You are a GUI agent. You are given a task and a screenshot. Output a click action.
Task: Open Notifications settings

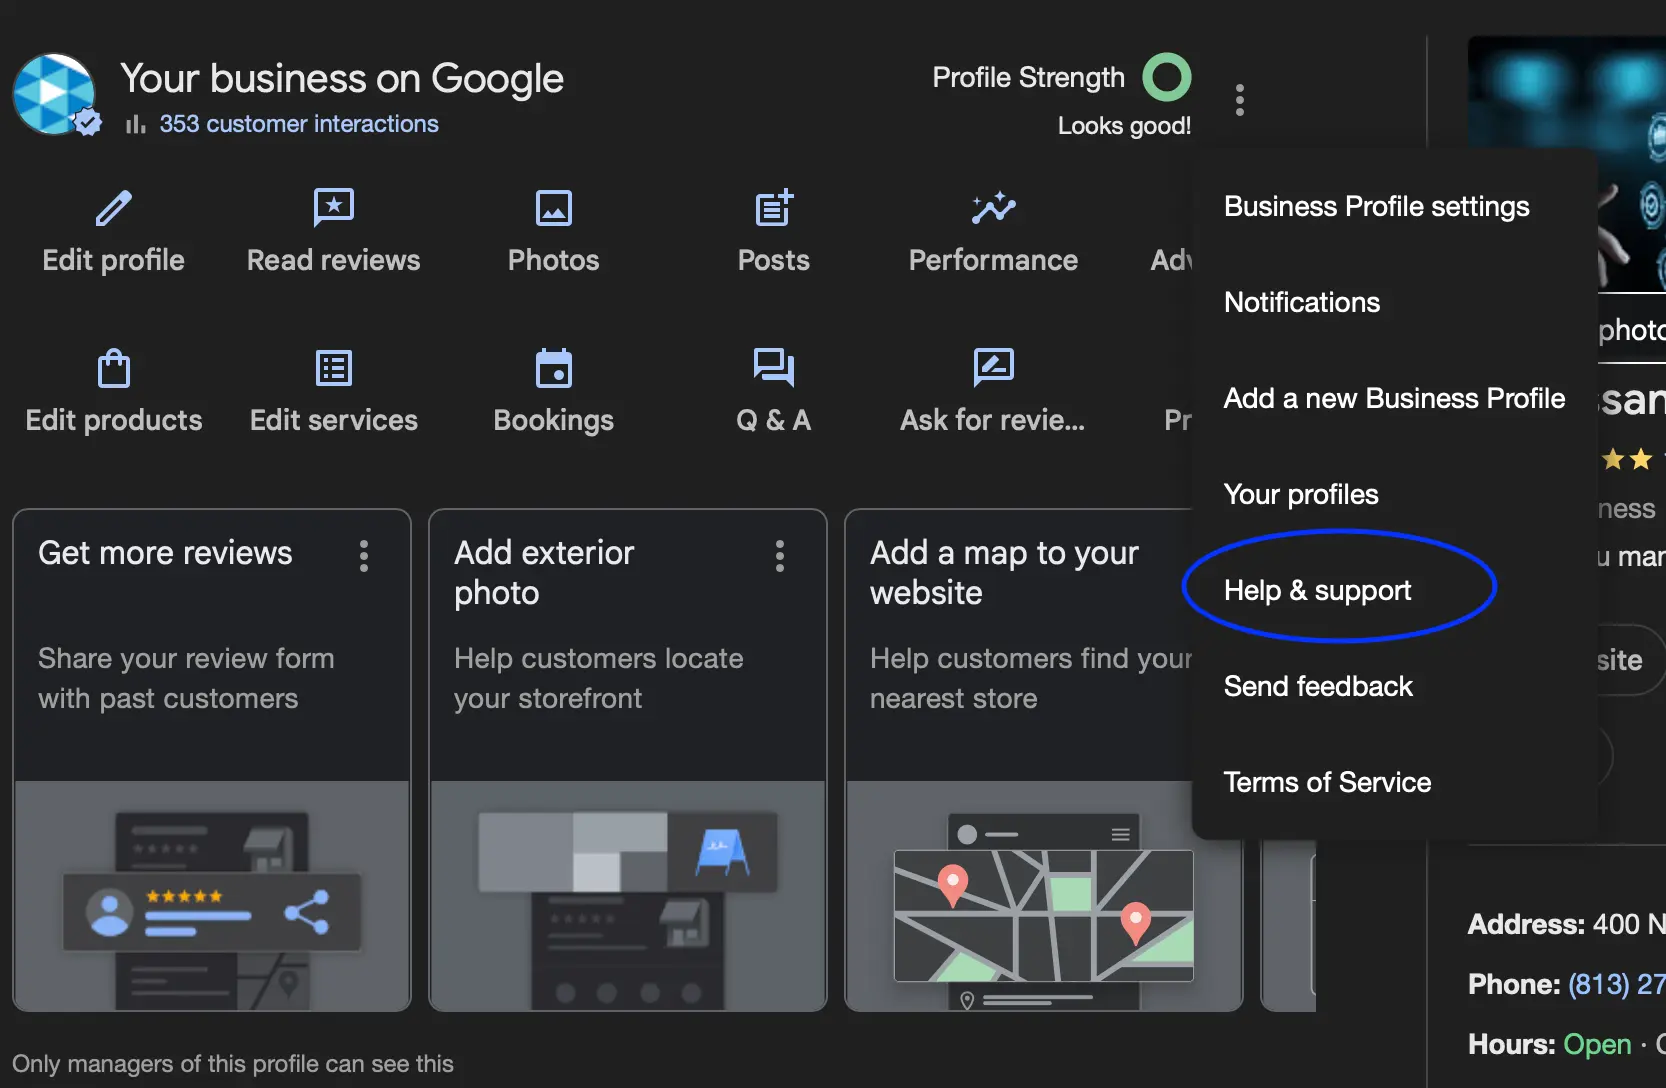coord(1301,302)
